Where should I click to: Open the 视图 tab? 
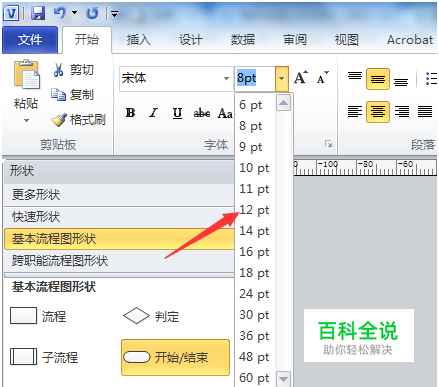347,40
